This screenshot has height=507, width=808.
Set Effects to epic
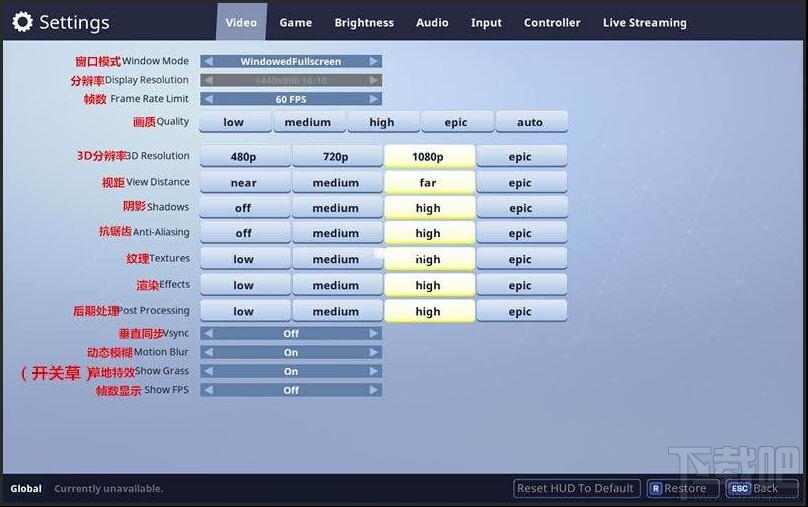[521, 285]
